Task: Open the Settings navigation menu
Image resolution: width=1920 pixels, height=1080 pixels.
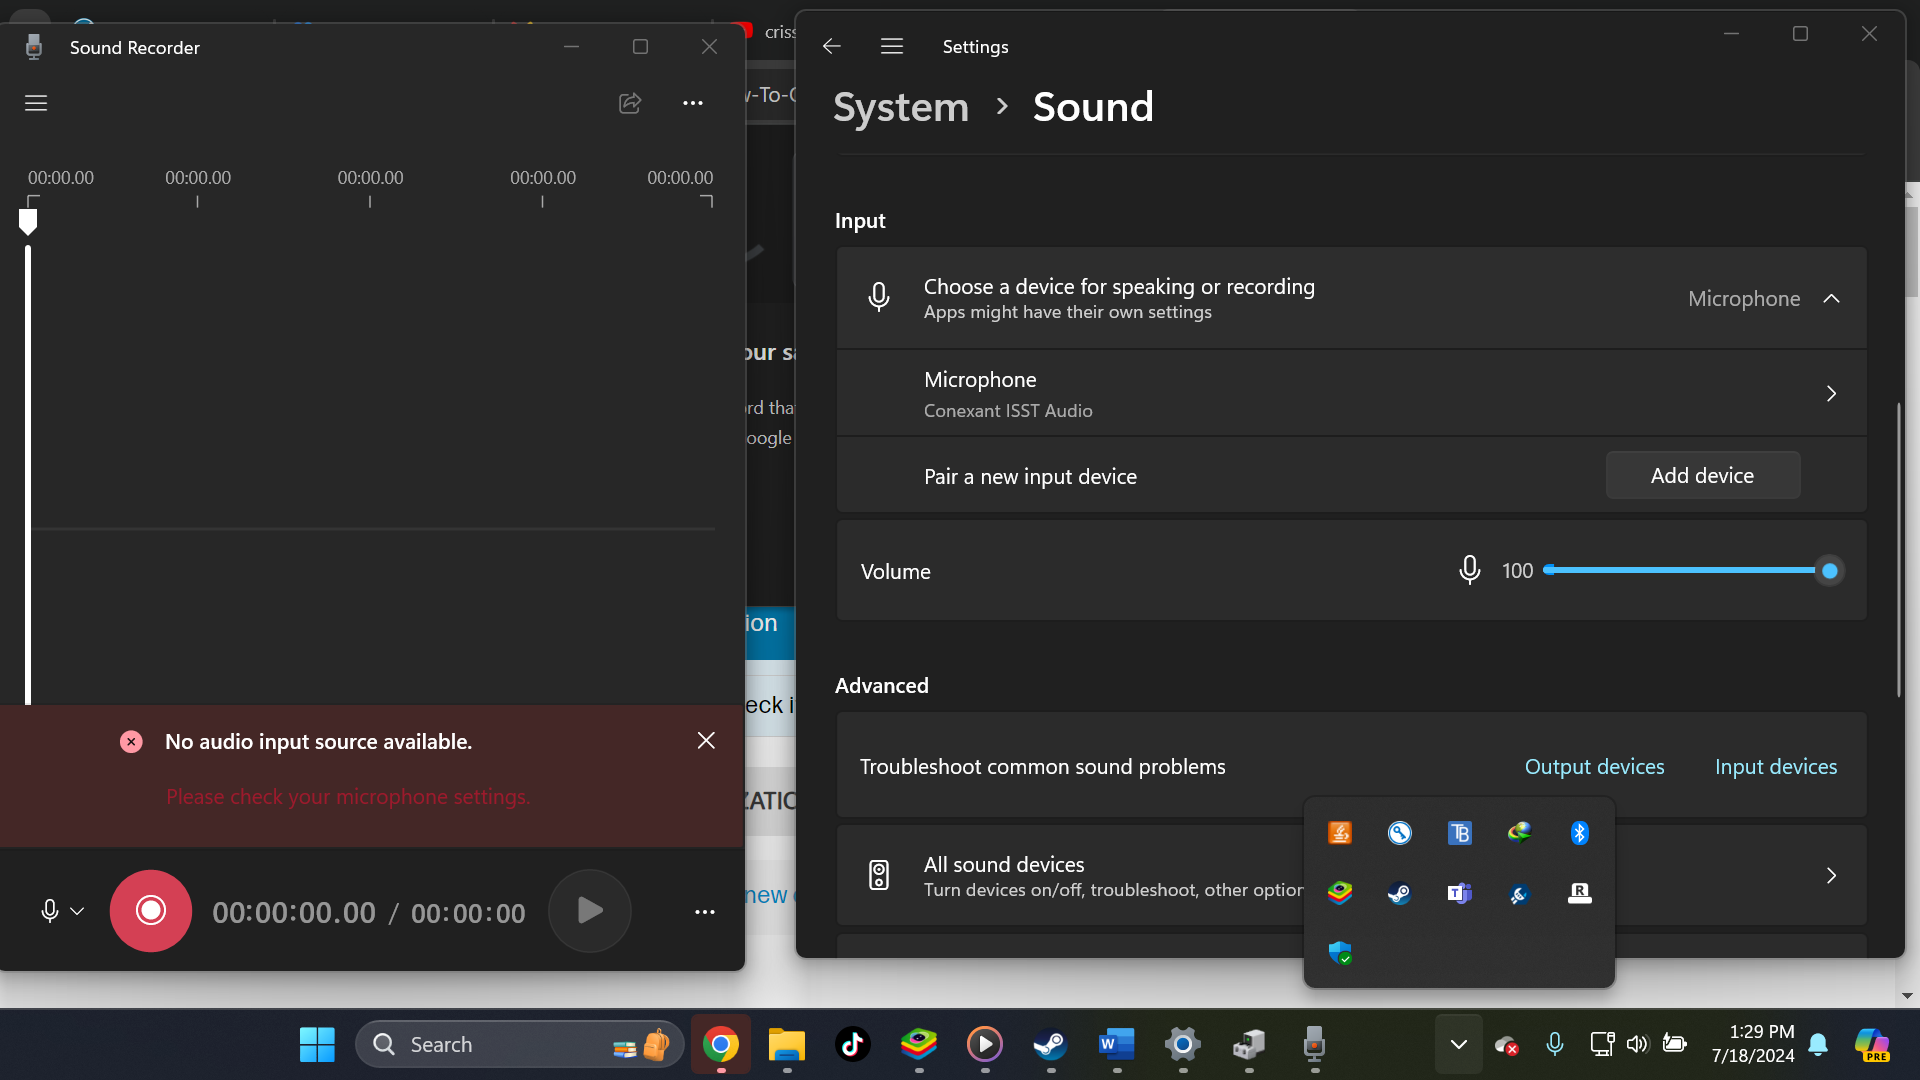Action: 891,46
